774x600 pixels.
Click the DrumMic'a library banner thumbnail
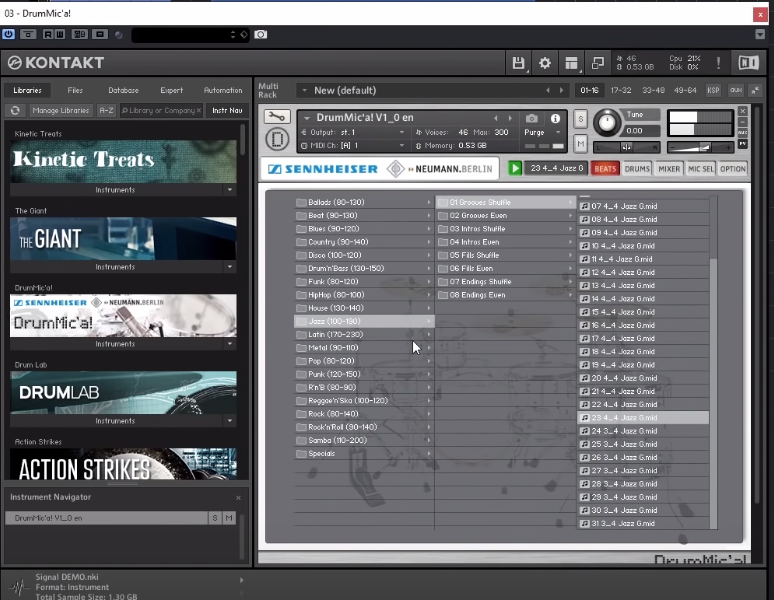[123, 316]
